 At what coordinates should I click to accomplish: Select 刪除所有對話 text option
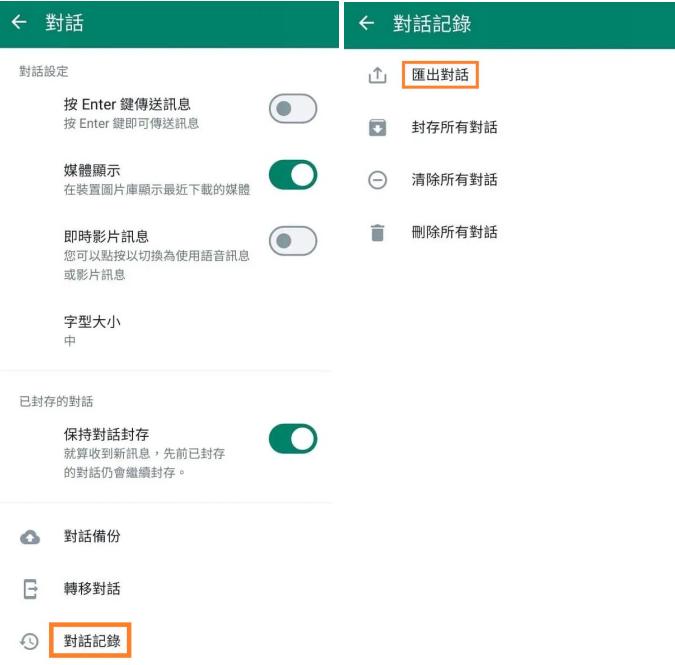point(454,233)
